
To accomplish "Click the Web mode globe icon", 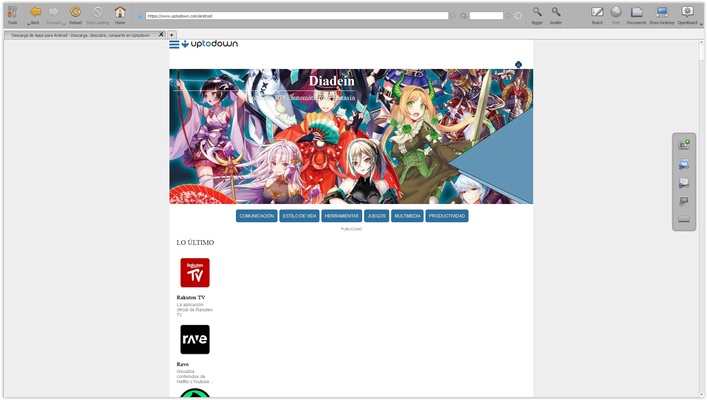I will (x=616, y=12).
